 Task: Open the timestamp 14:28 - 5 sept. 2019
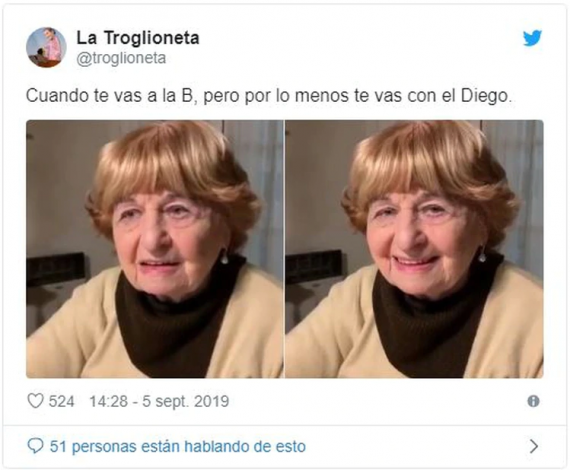(159, 402)
